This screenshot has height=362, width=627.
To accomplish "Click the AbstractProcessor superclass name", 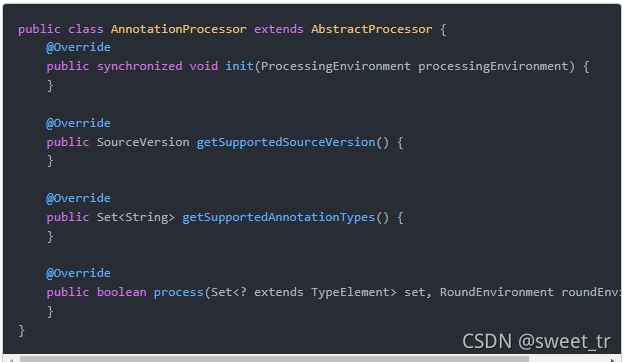I will click(x=371, y=29).
